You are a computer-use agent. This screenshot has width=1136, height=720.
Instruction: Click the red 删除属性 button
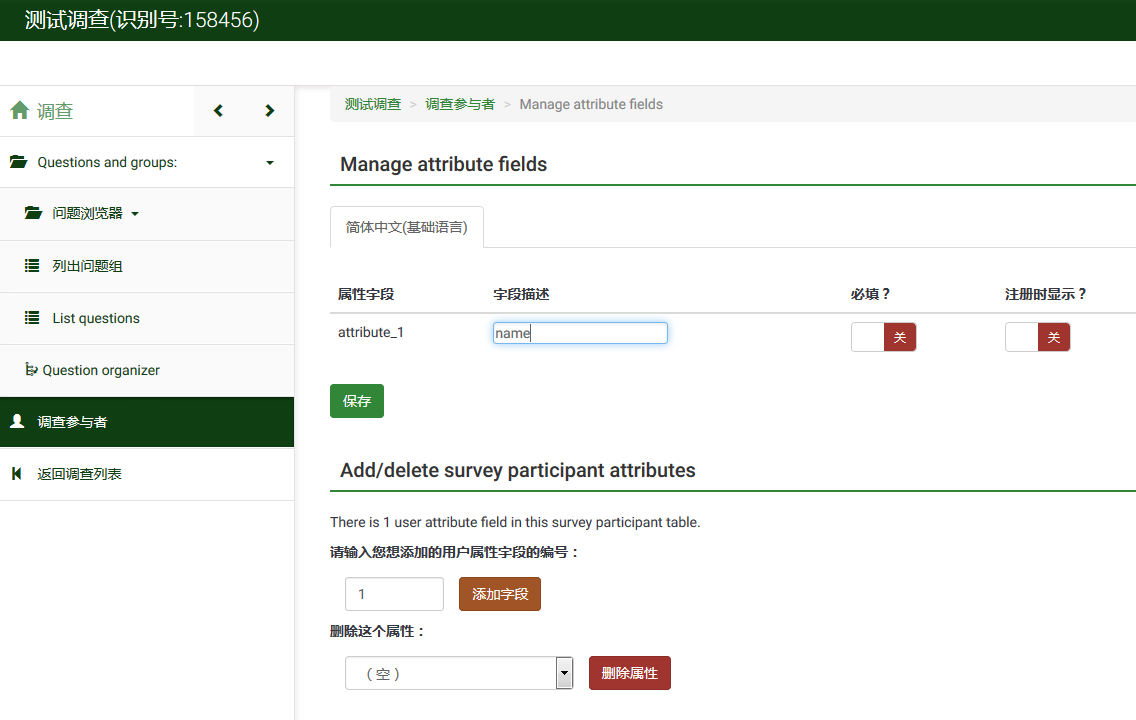coord(630,673)
